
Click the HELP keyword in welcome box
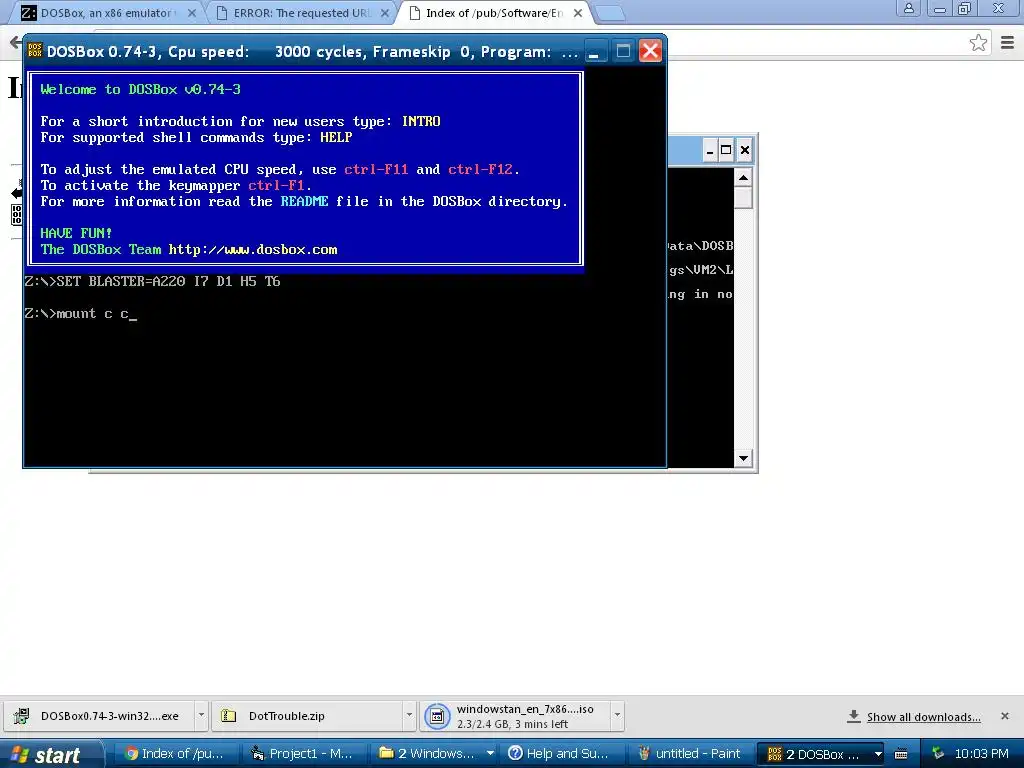tap(336, 137)
